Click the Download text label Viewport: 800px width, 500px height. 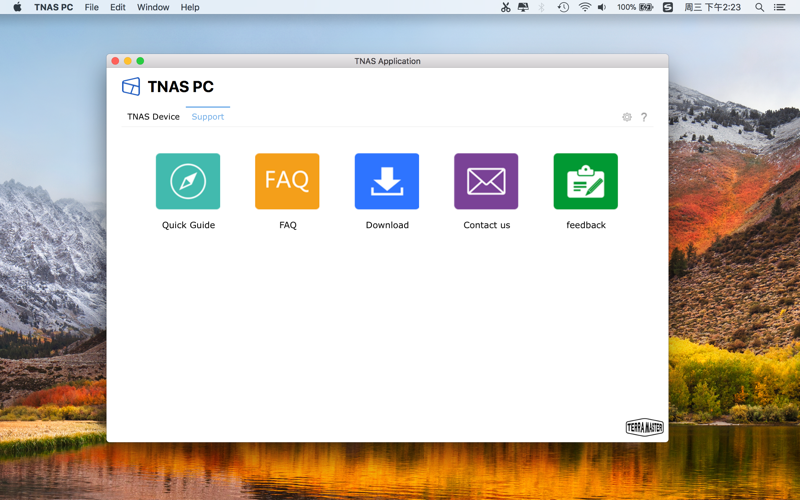[x=387, y=225]
